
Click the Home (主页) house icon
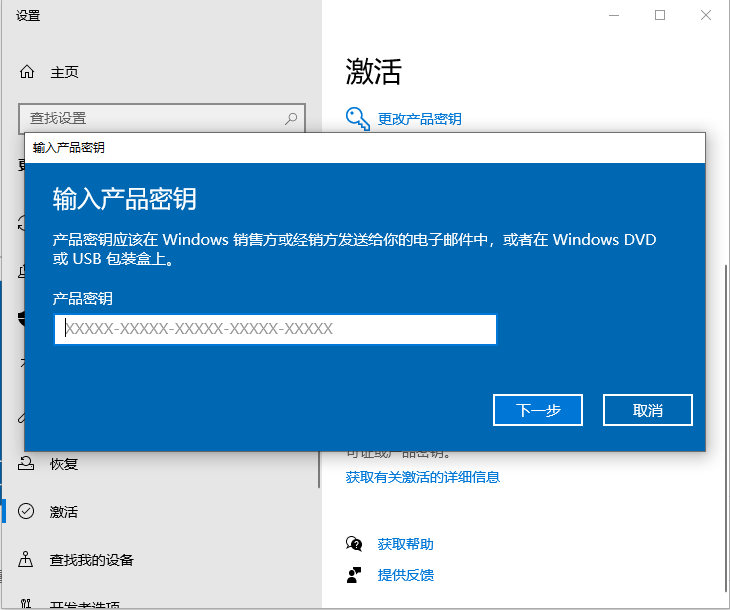click(x=27, y=72)
